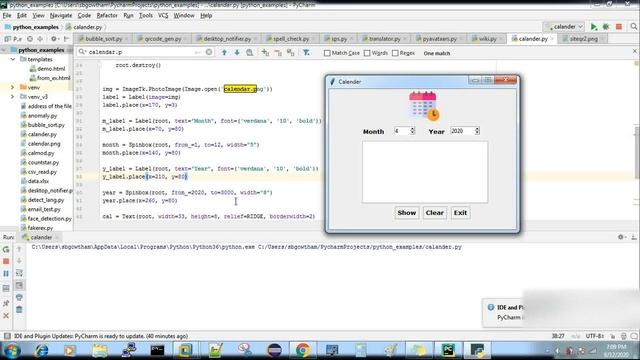Image resolution: width=640 pixels, height=360 pixels.
Task: Adjust the Month spinbox arrows
Action: click(412, 131)
